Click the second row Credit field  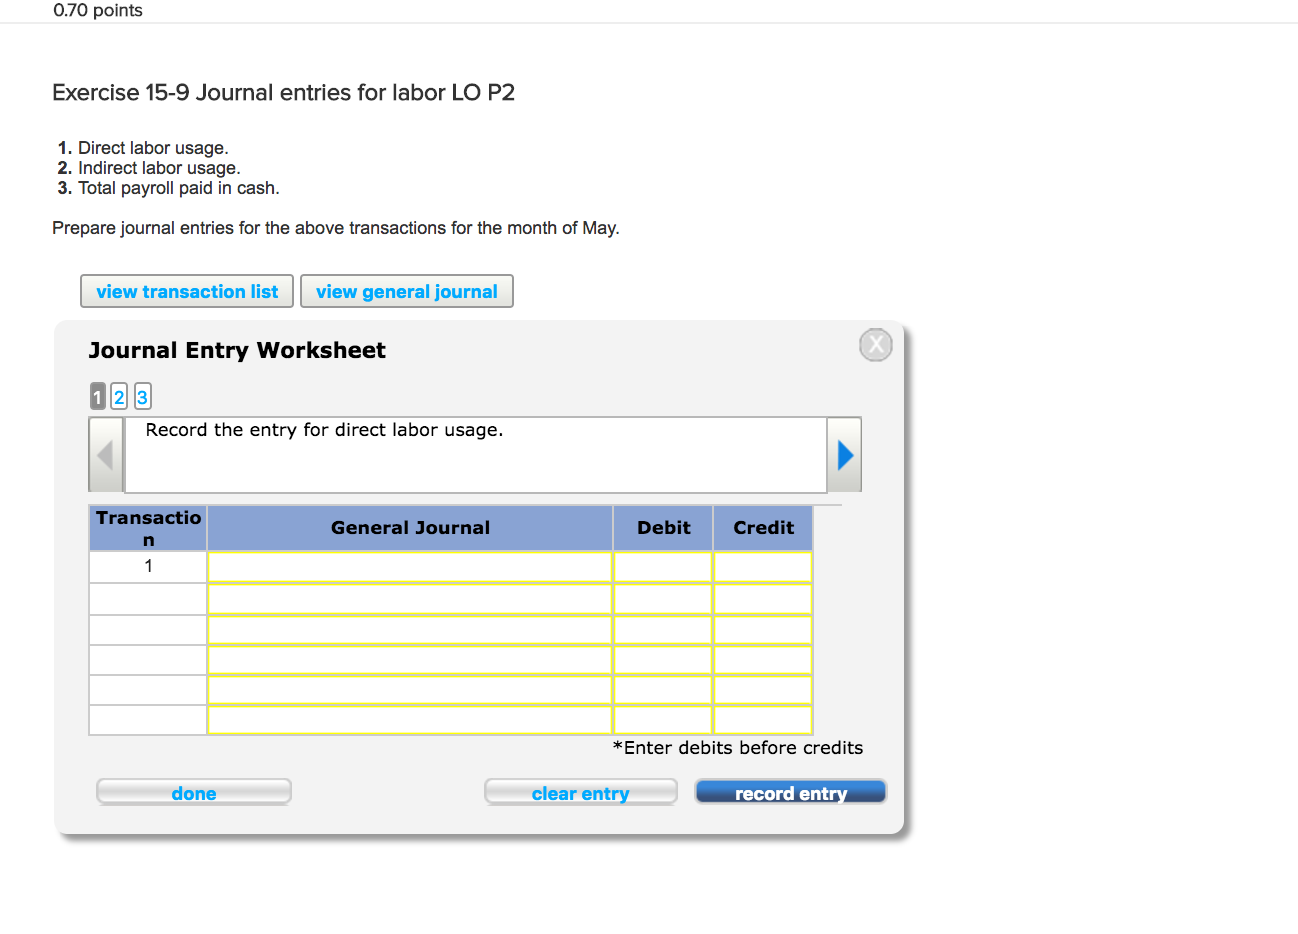[762, 599]
